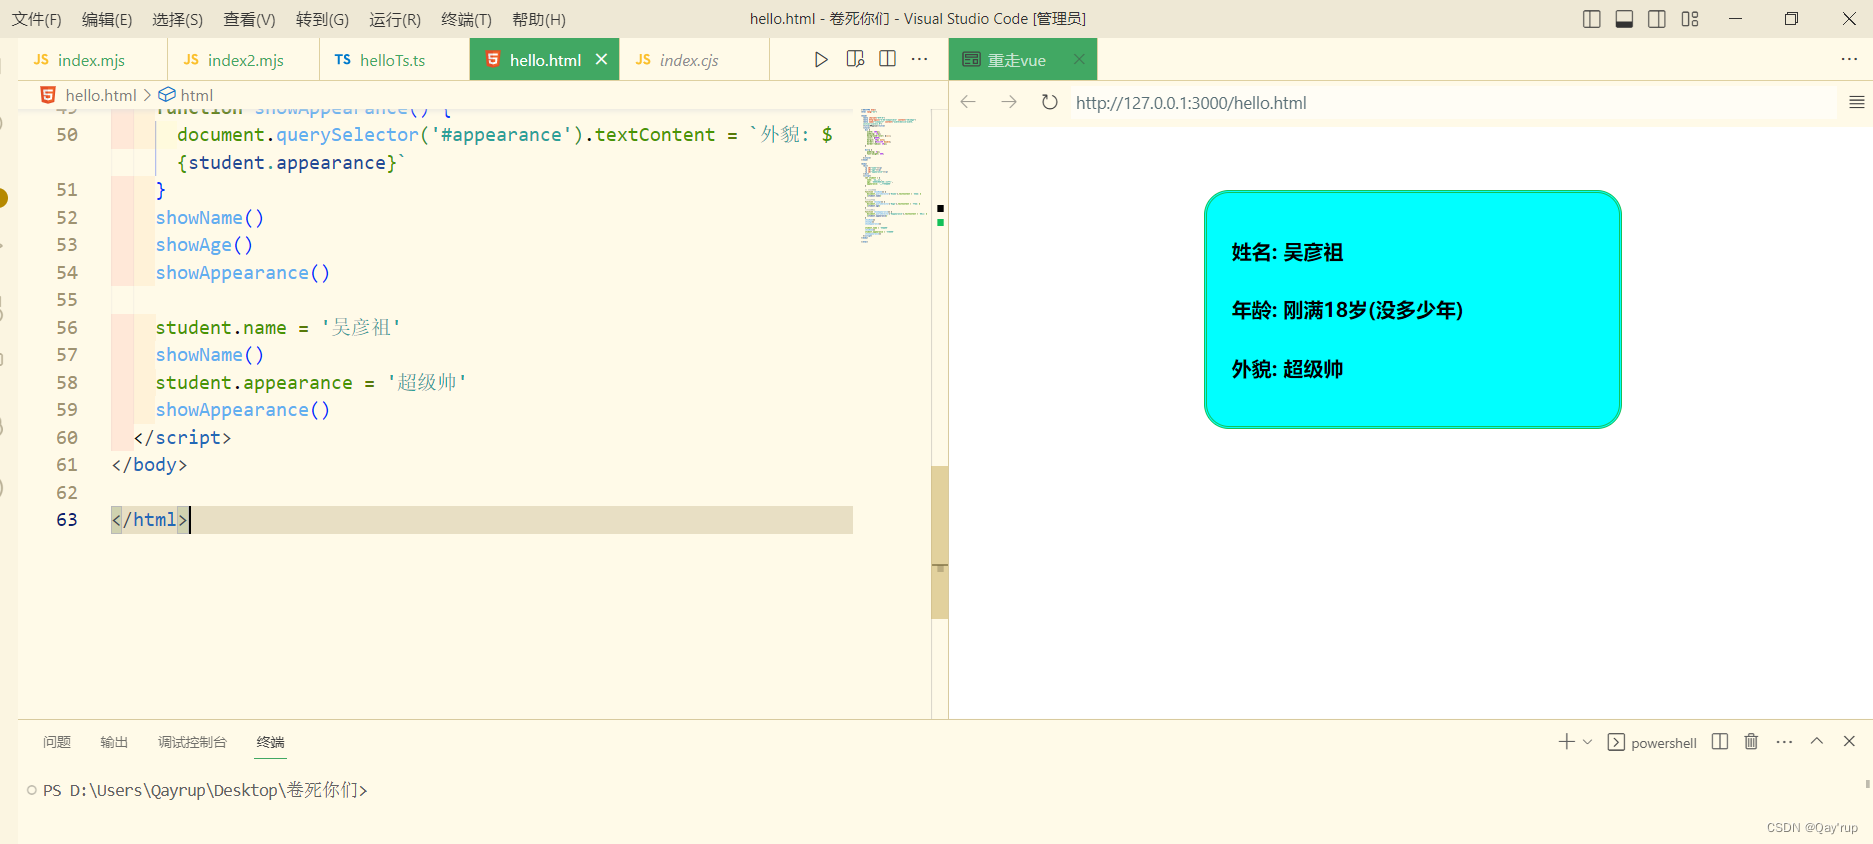Toggle the secondary side bar layout icon
The width and height of the screenshot is (1873, 844).
pyautogui.click(x=1657, y=19)
